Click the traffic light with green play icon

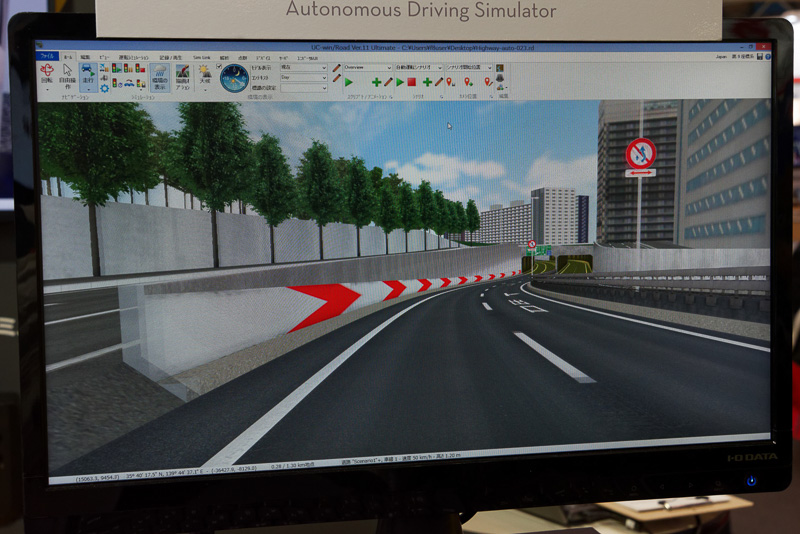pyautogui.click(x=117, y=68)
